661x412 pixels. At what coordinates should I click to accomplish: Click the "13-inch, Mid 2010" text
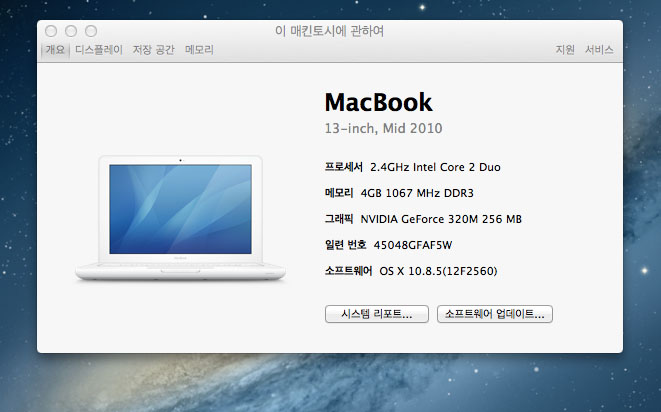(383, 129)
